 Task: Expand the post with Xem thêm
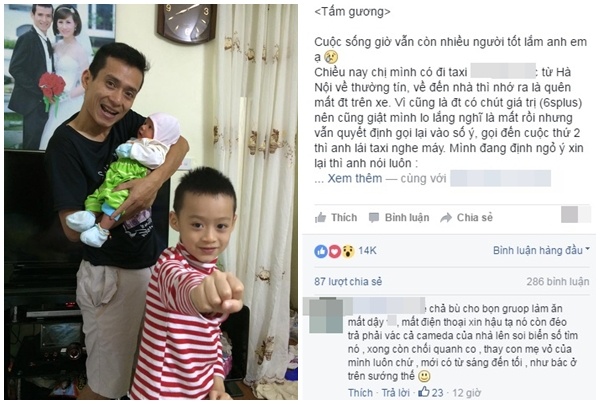[x=355, y=178]
